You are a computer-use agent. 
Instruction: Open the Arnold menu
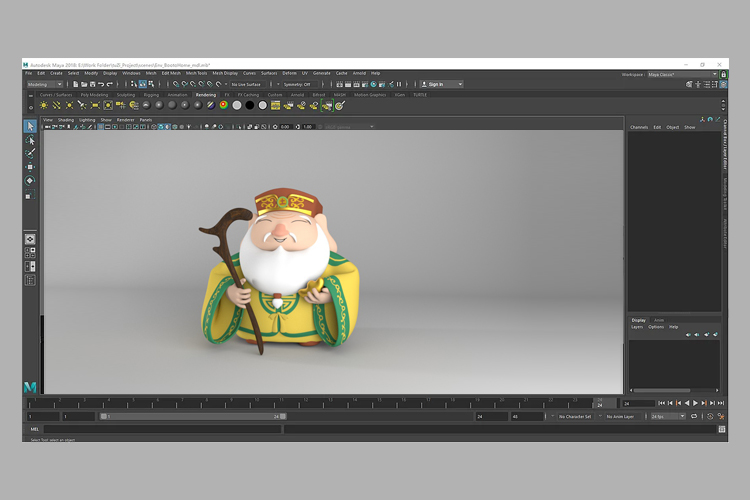point(359,73)
